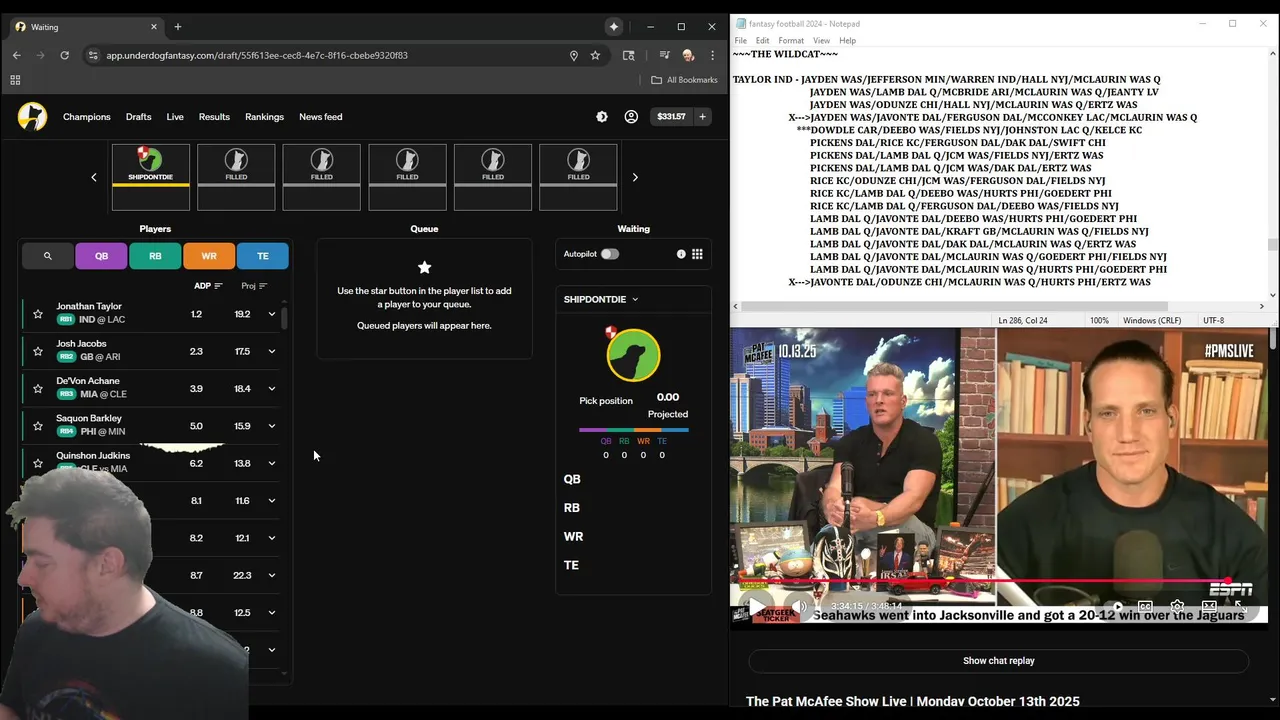Open the Drafts nav item
This screenshot has height=720, width=1280.
click(x=139, y=117)
